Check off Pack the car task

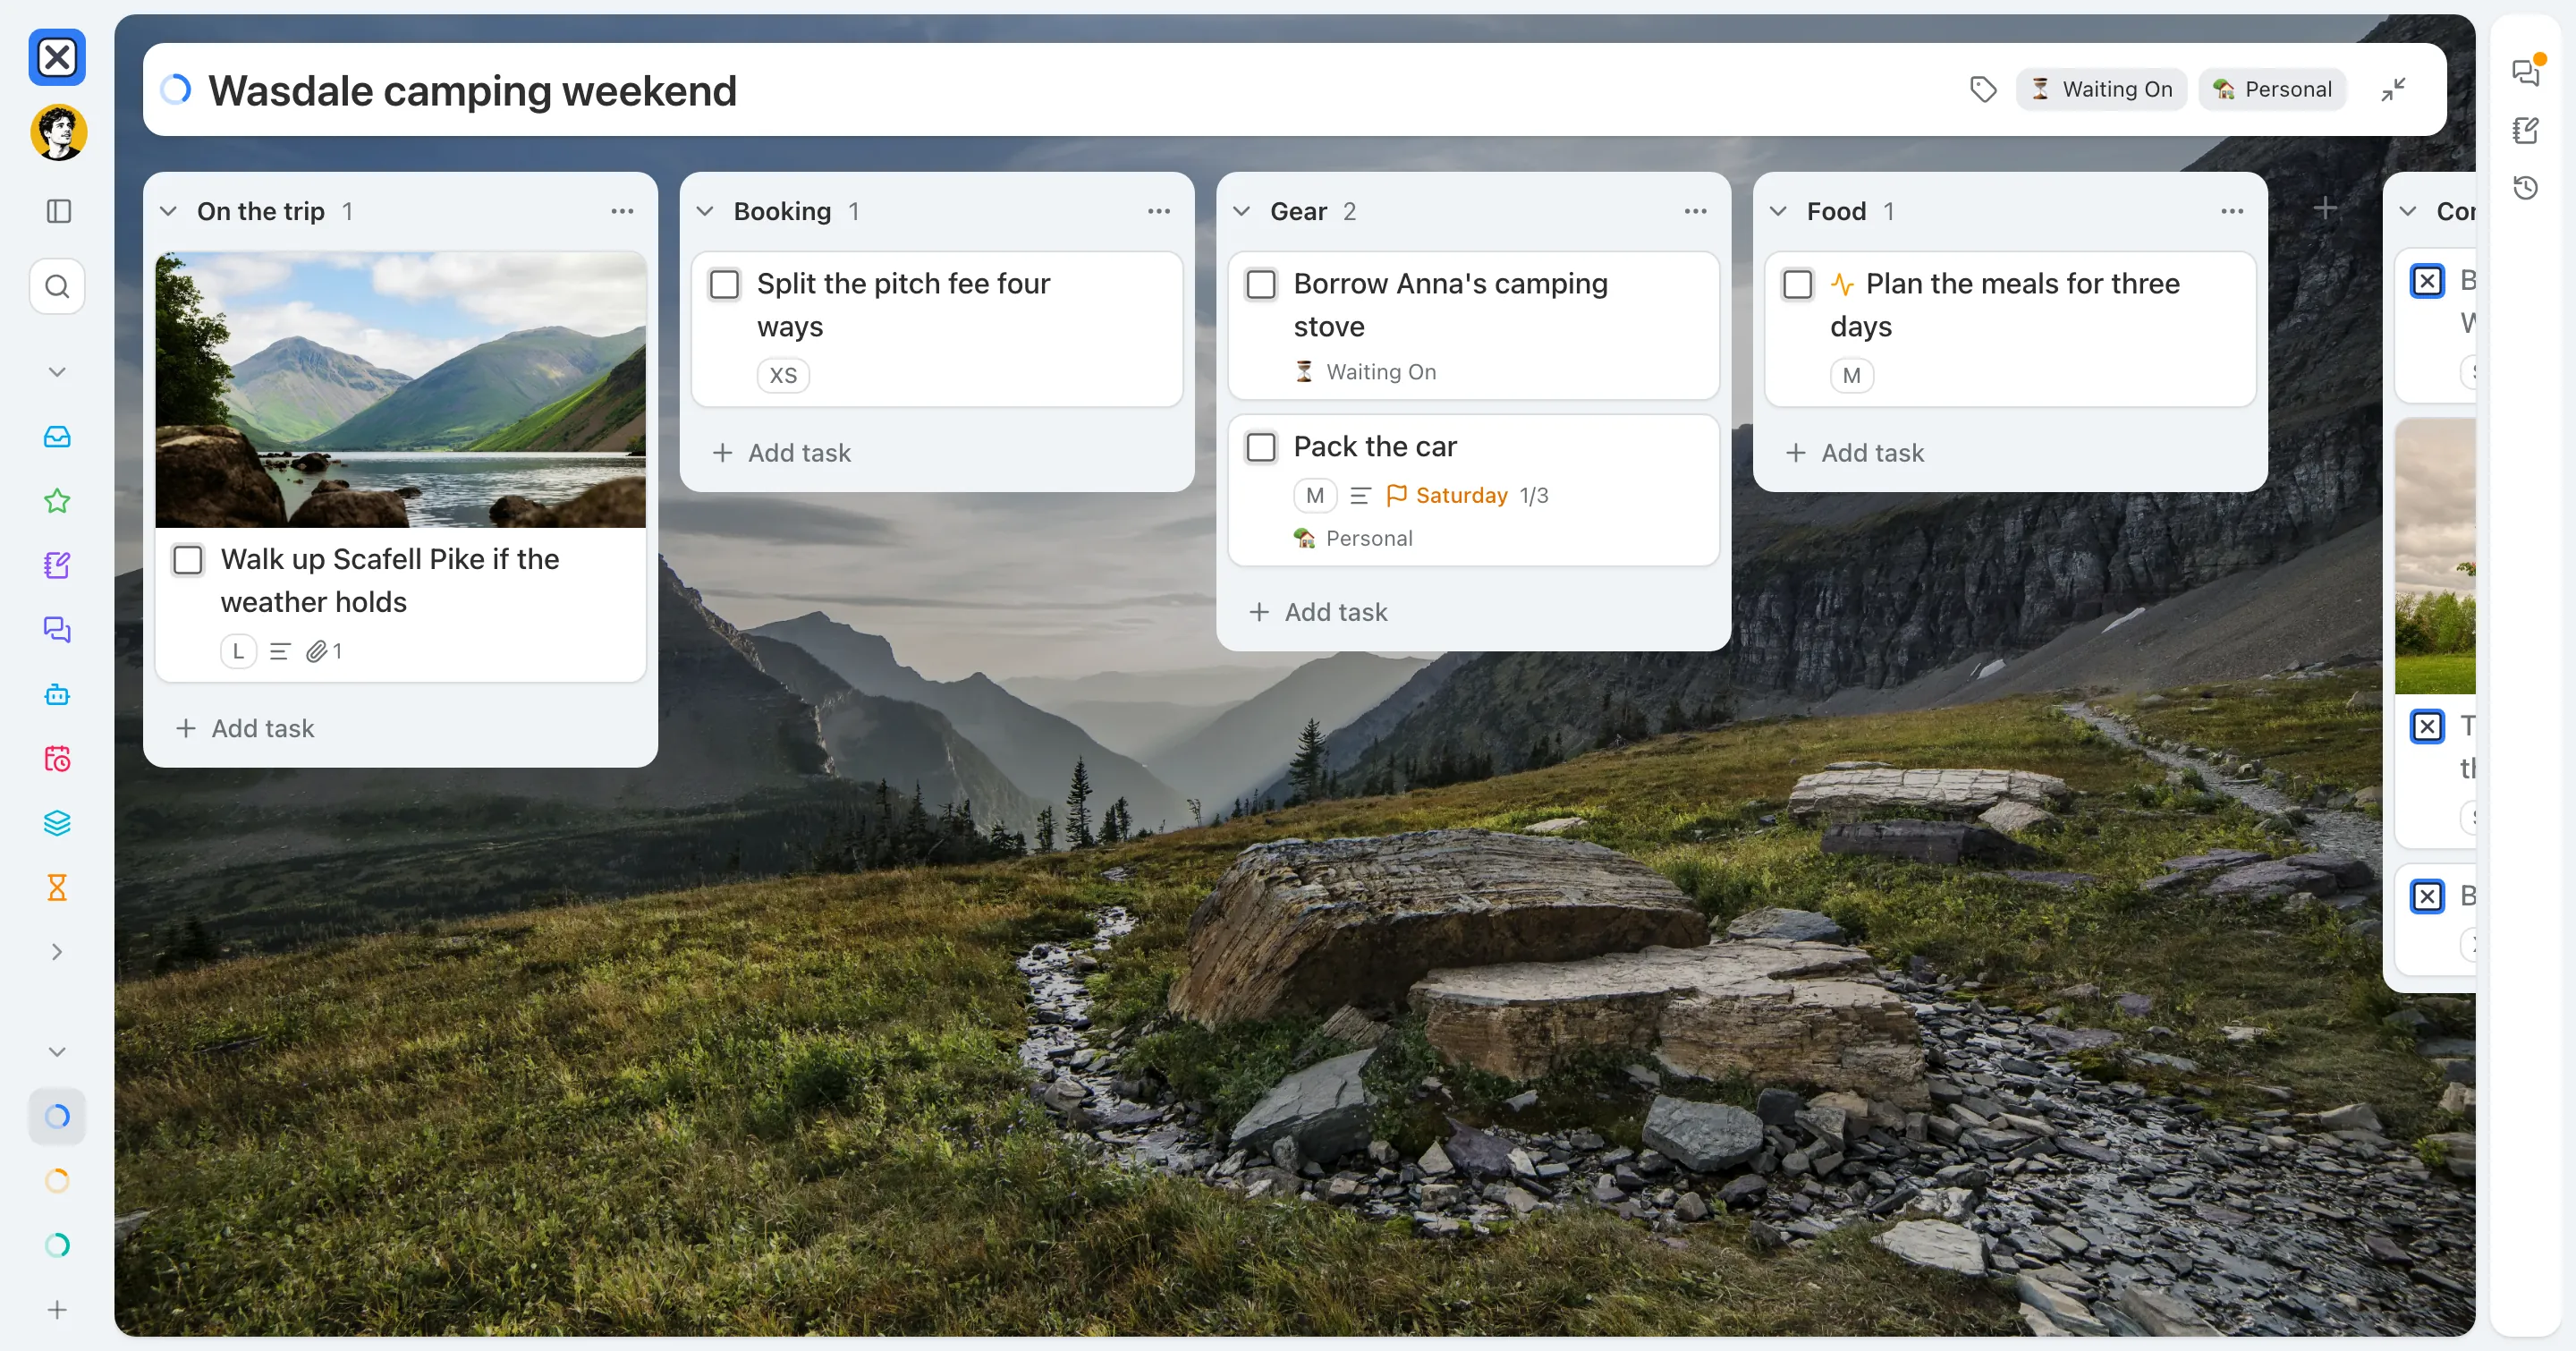(1261, 447)
